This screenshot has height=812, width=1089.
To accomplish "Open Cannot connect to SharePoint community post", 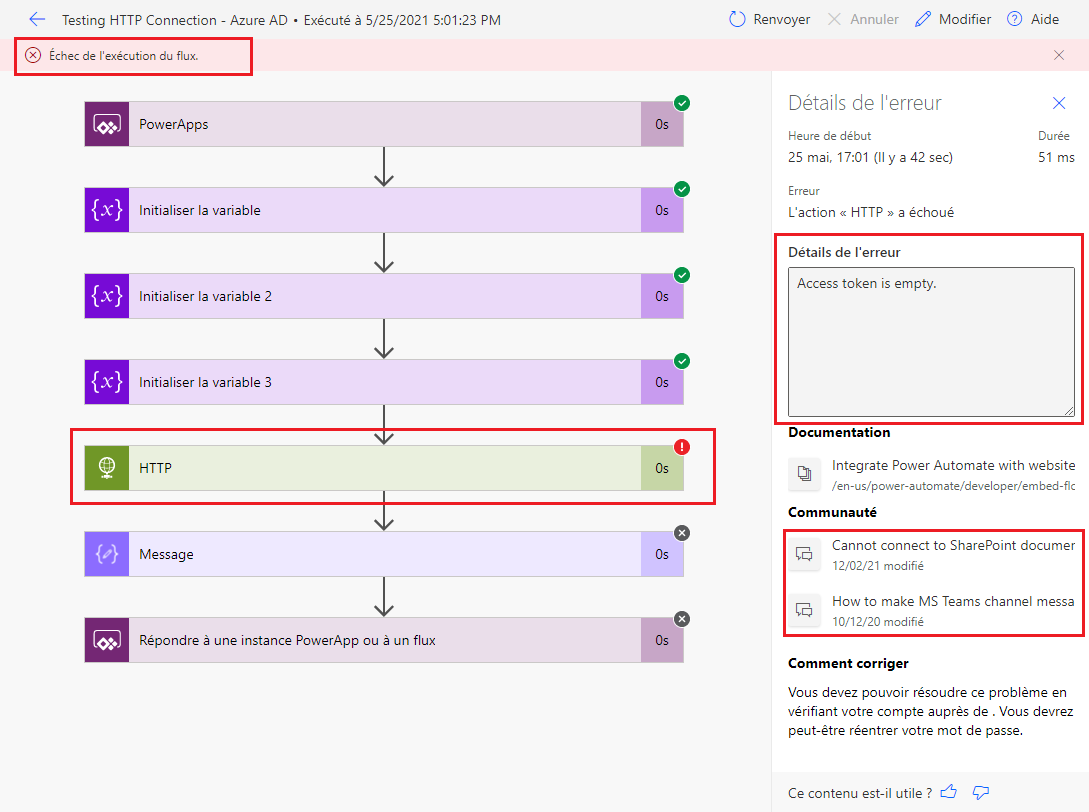I will click(954, 545).
